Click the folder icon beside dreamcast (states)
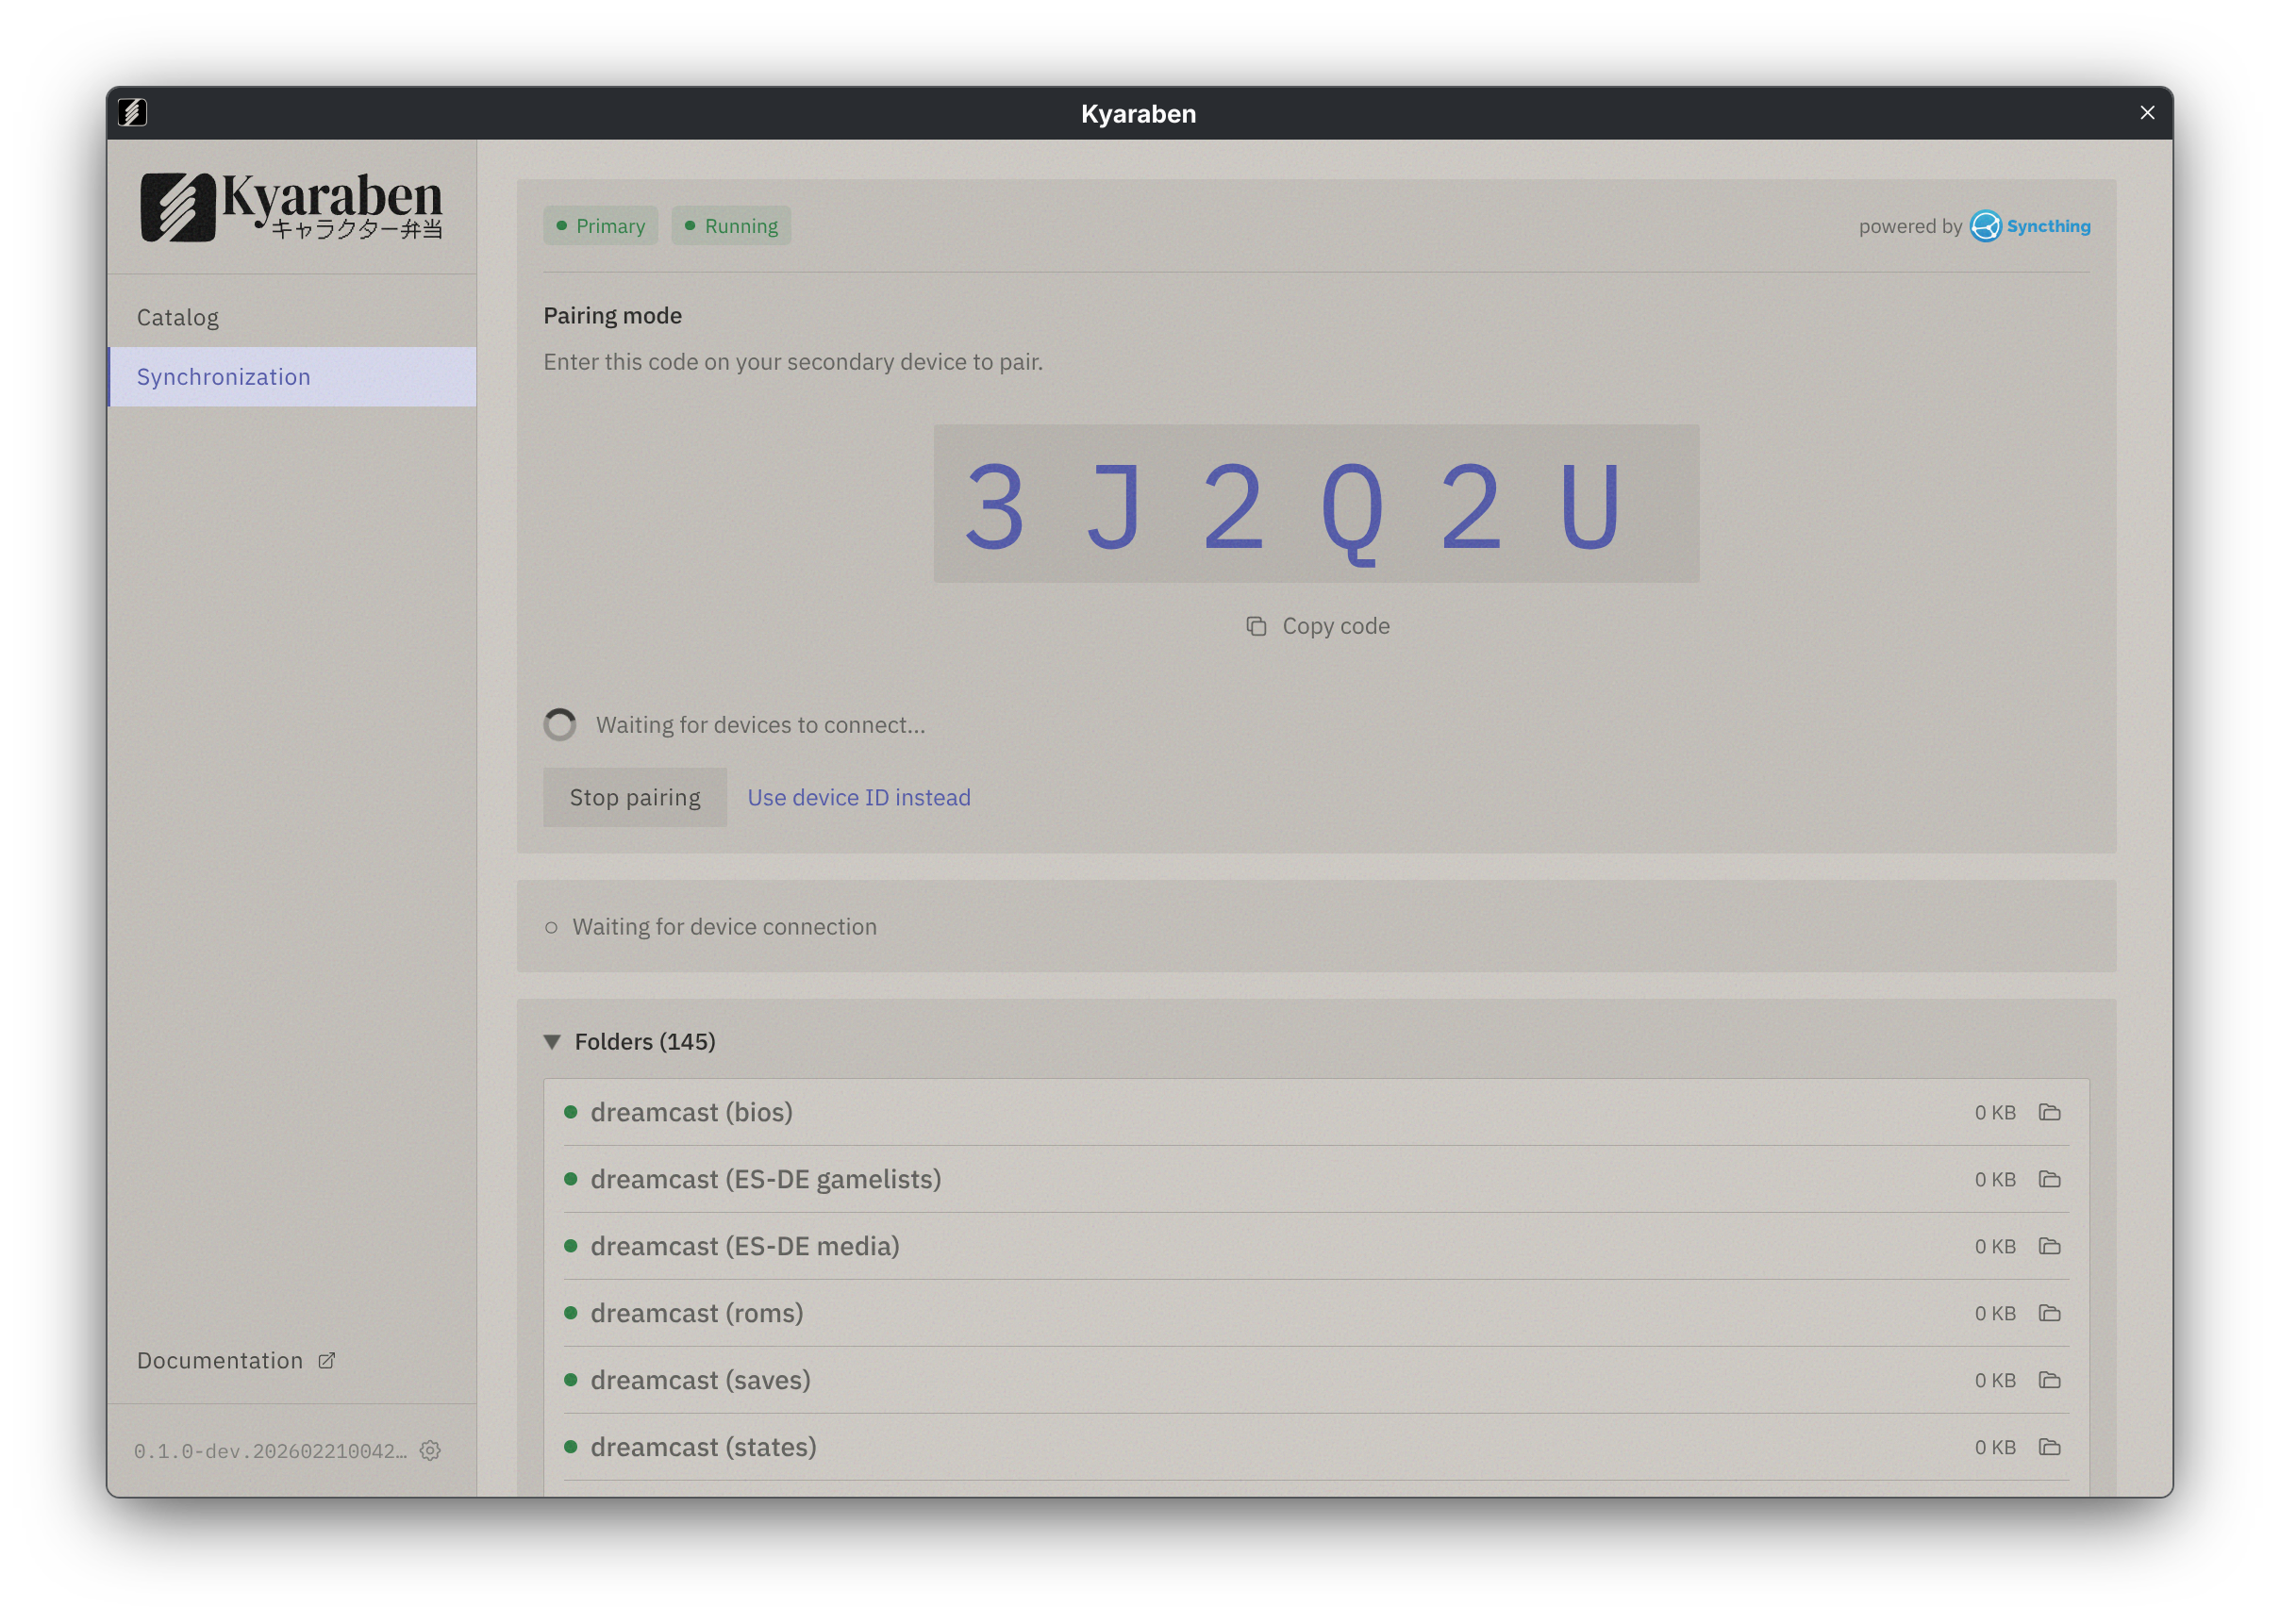 [2049, 1446]
